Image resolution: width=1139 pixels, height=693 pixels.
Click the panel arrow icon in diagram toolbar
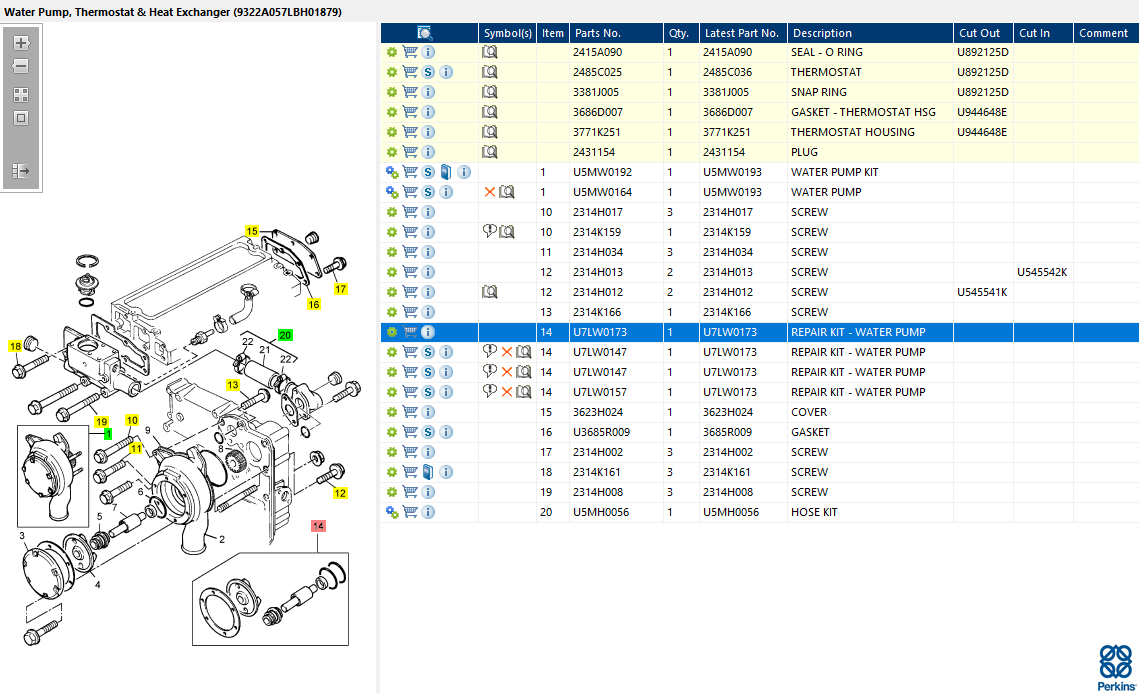tap(21, 171)
